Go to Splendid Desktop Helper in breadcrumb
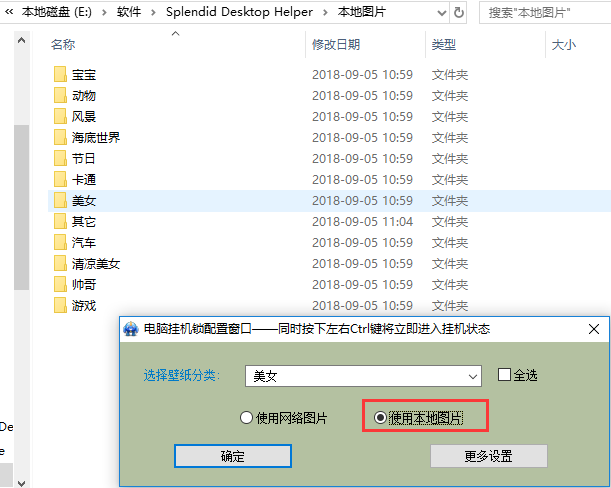 (x=239, y=12)
